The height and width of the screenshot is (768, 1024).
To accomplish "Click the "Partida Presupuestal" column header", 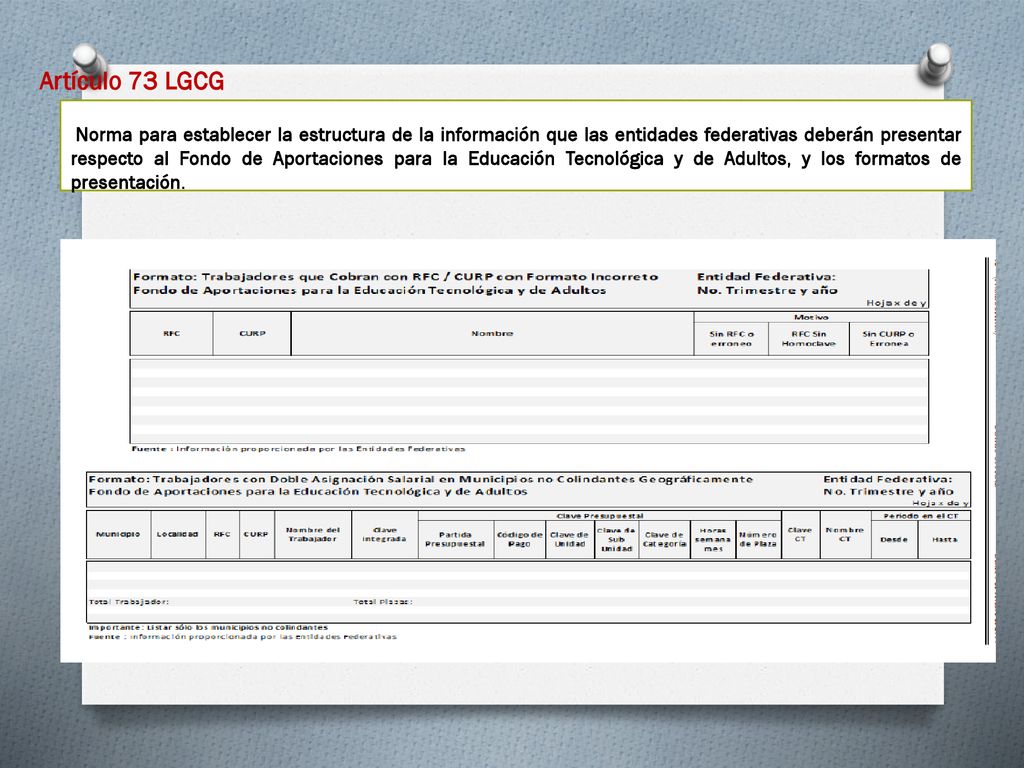I will click(455, 539).
